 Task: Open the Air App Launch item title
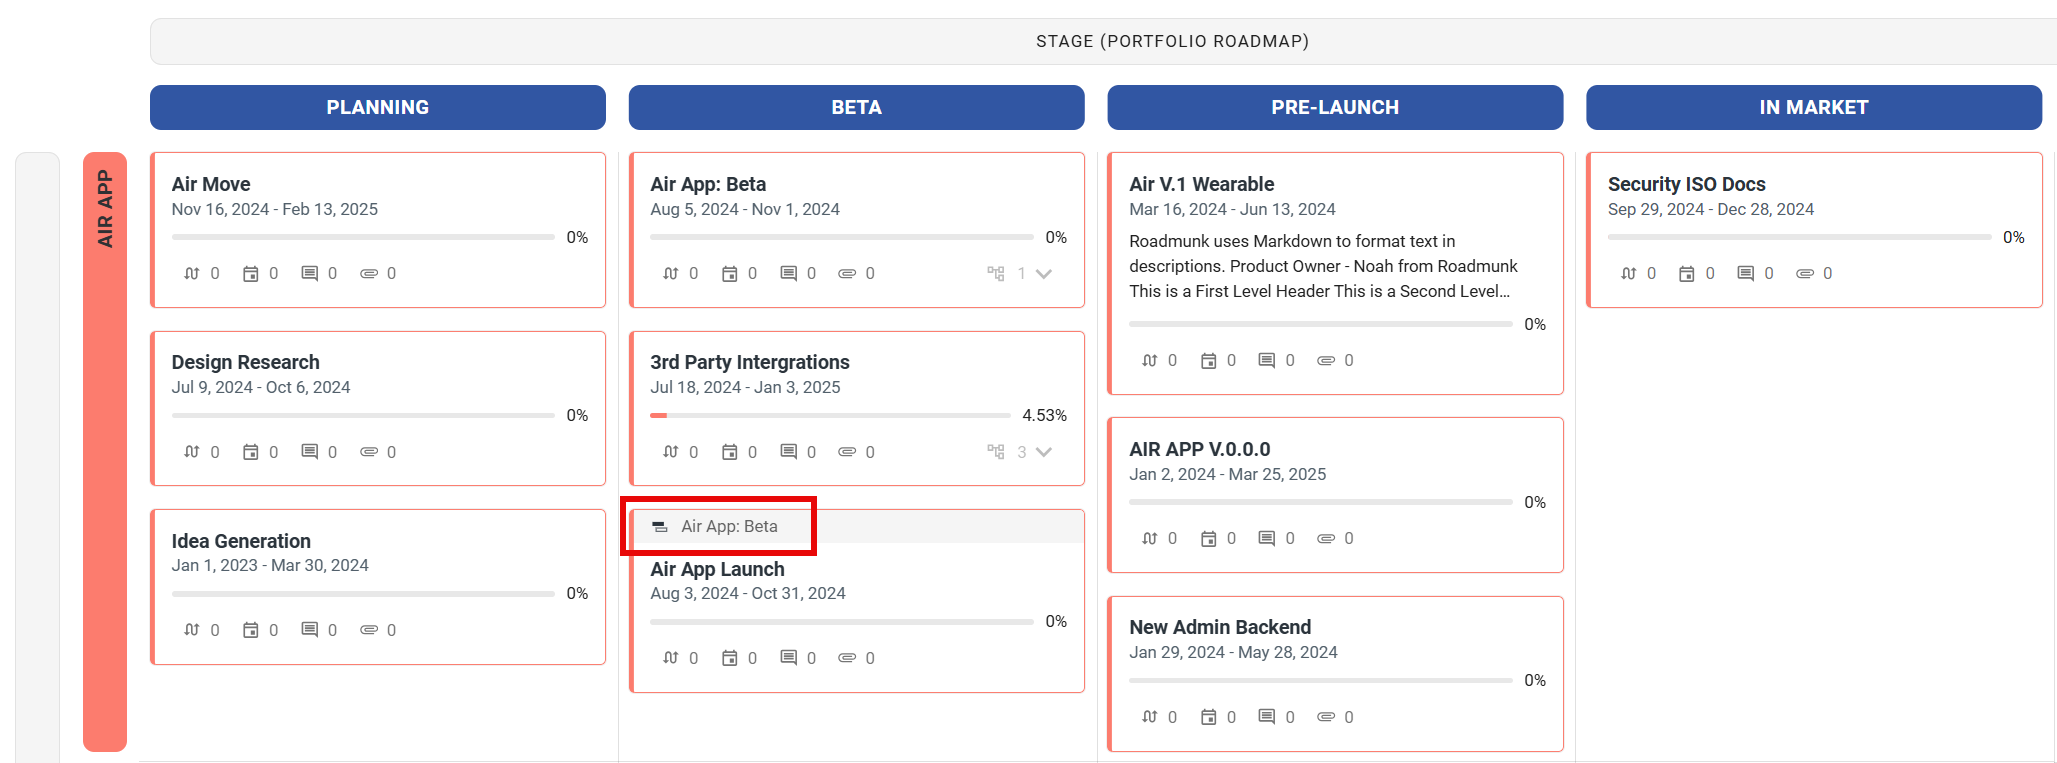(717, 569)
